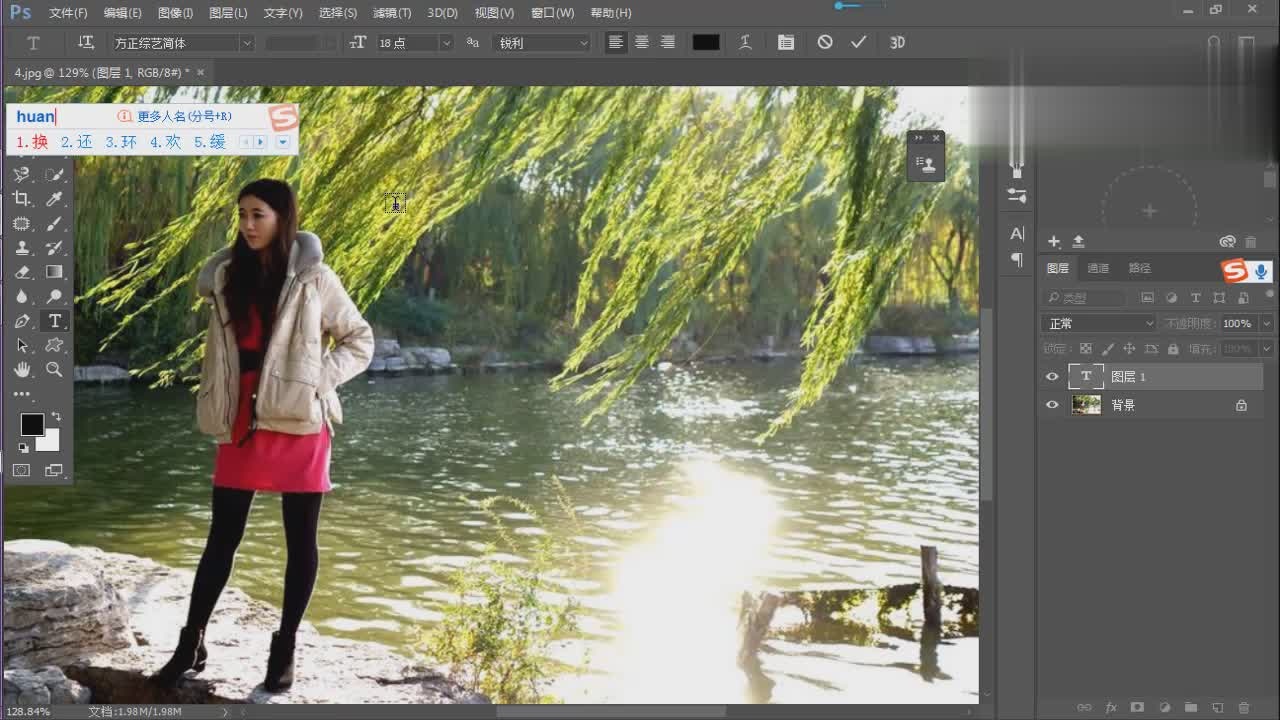Select the Path Selection tool
The width and height of the screenshot is (1280, 720).
pos(22,345)
